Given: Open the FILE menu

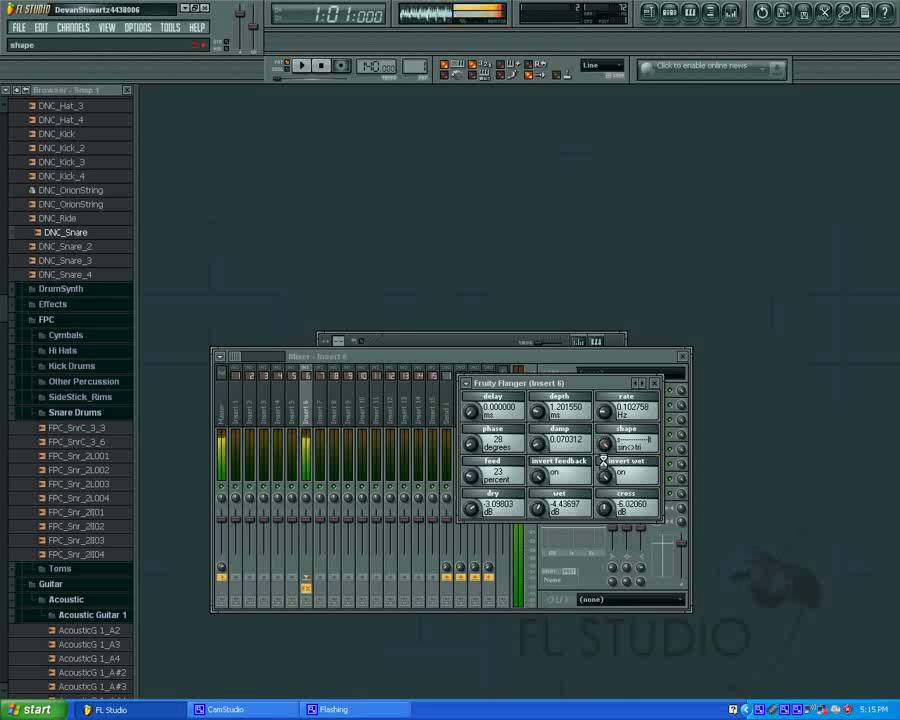Looking at the screenshot, I should 19,28.
